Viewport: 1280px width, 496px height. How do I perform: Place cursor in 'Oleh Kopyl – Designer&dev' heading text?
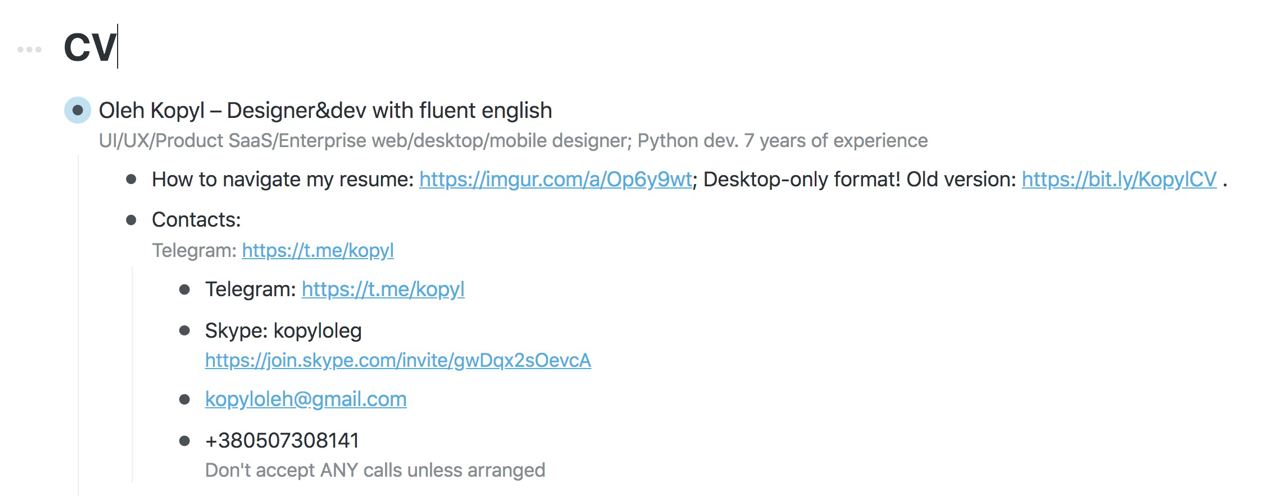tap(325, 110)
